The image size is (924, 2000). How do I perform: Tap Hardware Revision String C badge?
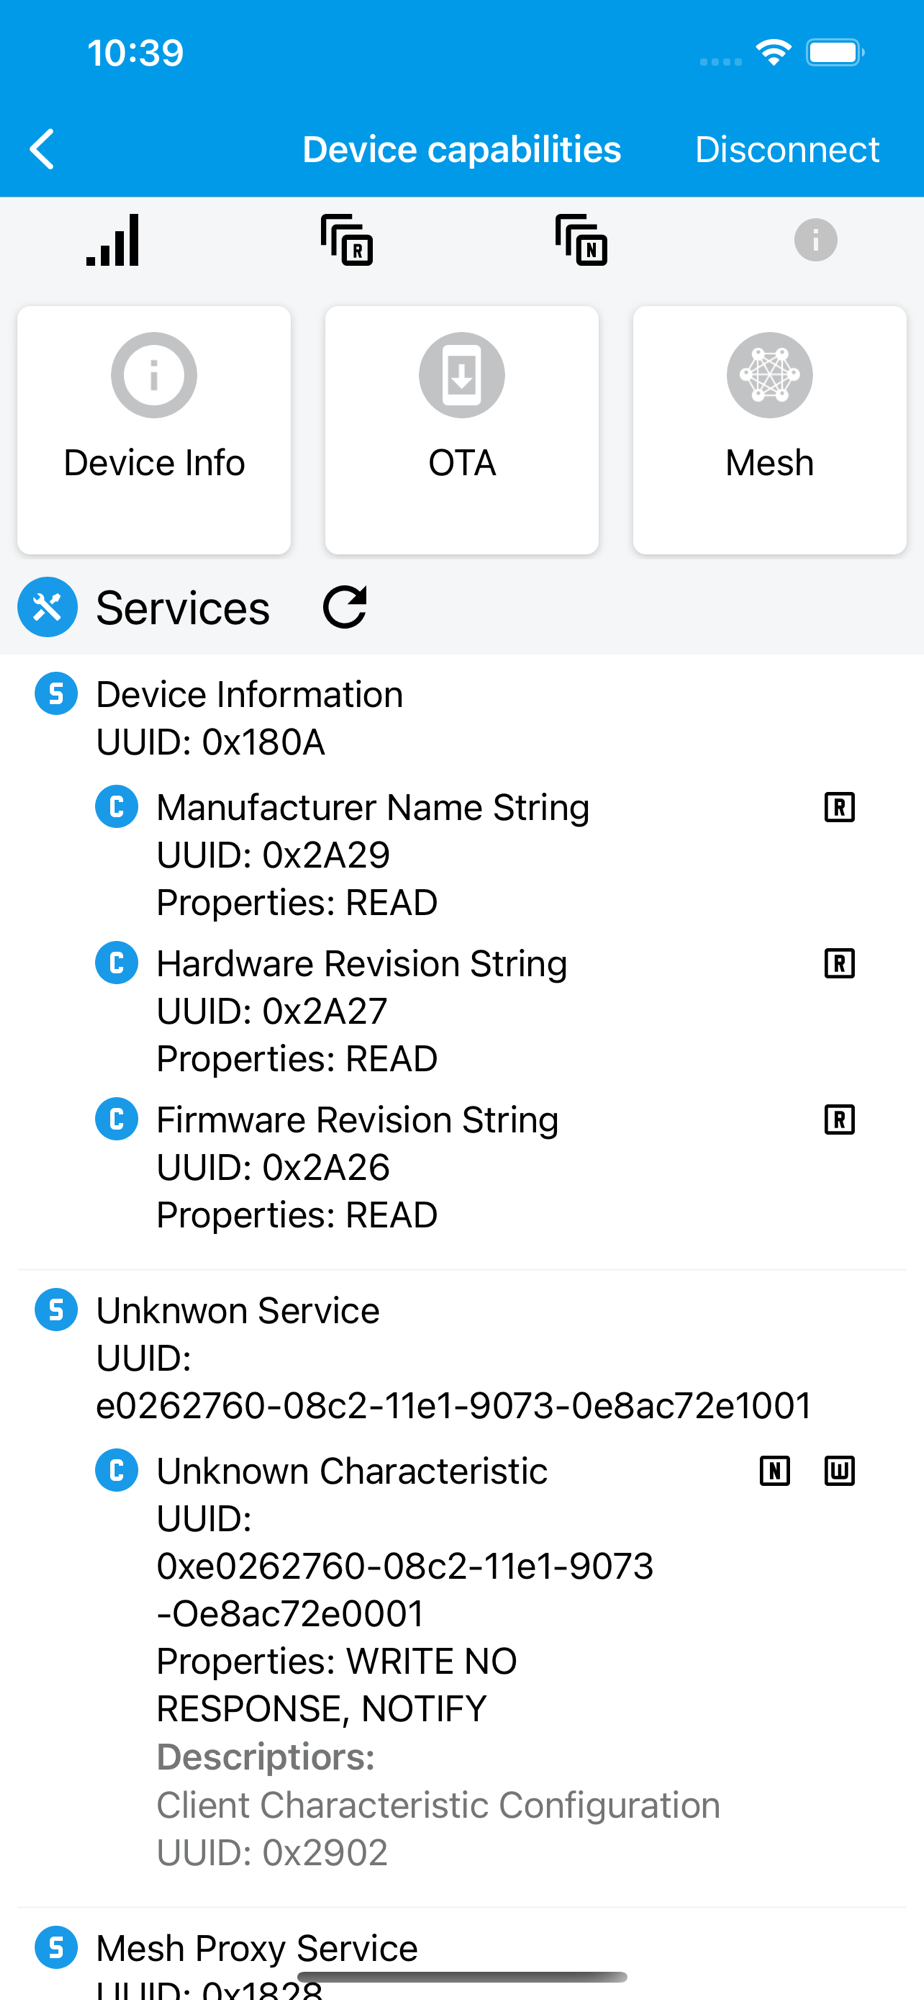coord(117,963)
